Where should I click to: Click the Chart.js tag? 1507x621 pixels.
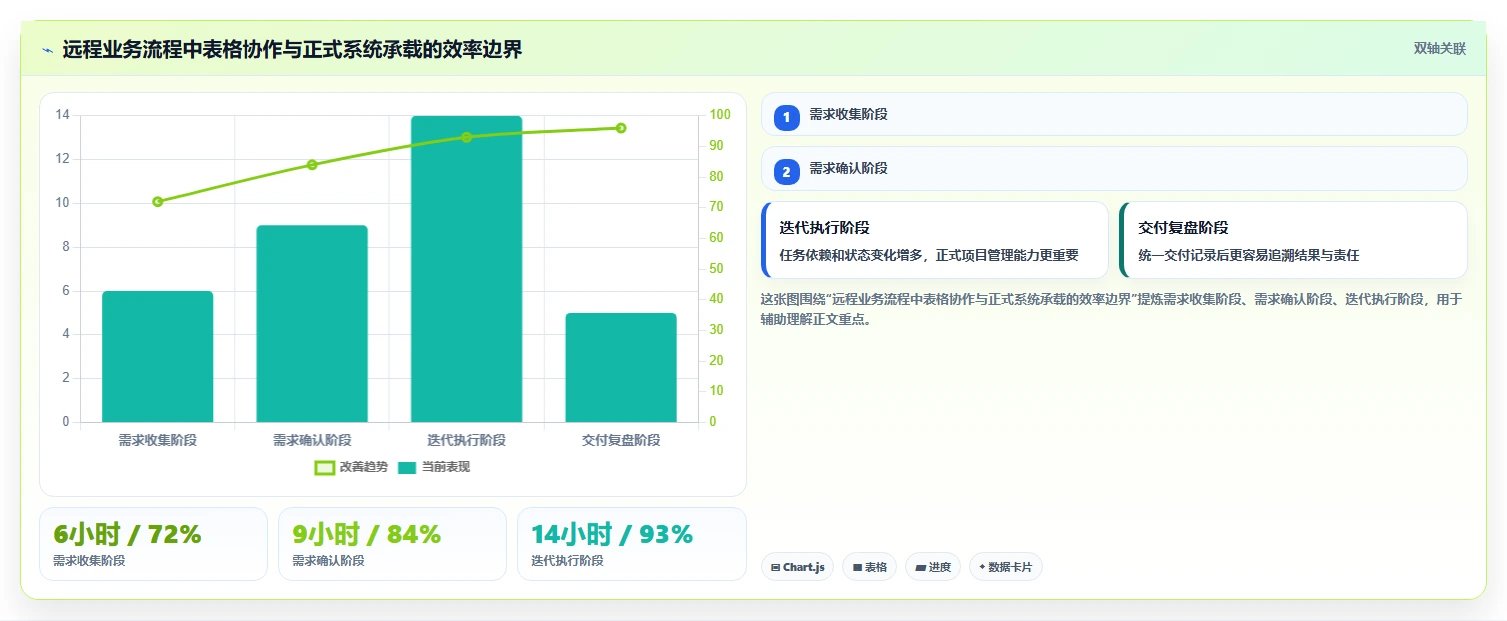[x=797, y=567]
